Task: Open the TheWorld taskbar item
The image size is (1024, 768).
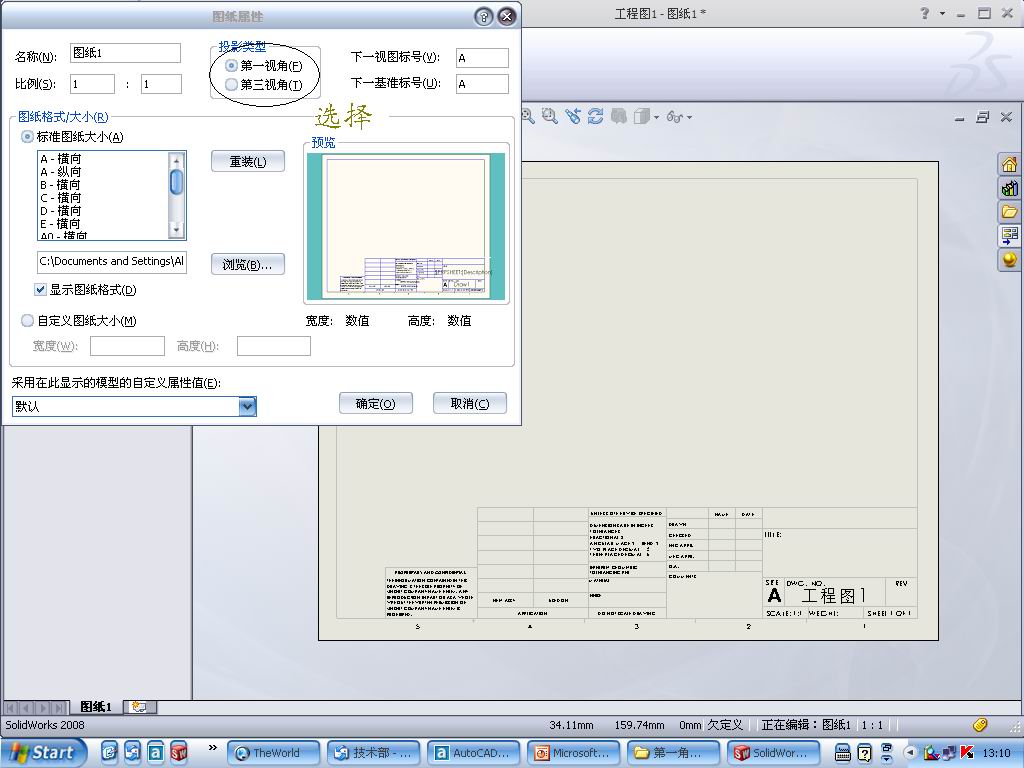Action: coord(273,753)
